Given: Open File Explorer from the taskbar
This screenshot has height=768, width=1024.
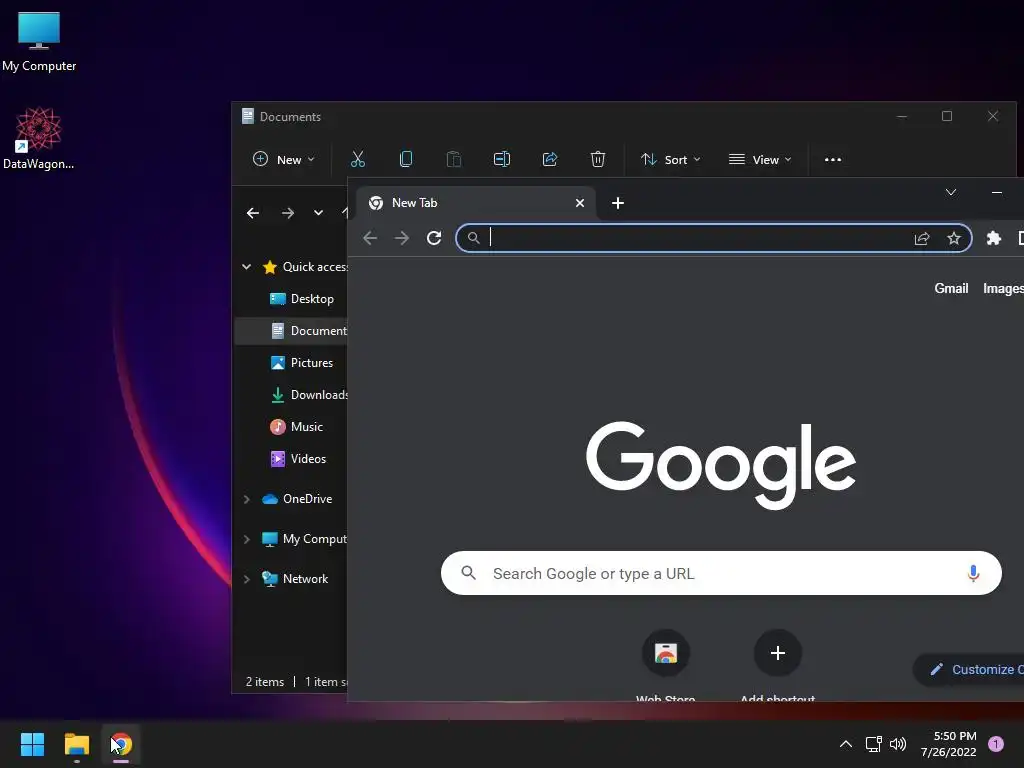Looking at the screenshot, I should coord(76,744).
